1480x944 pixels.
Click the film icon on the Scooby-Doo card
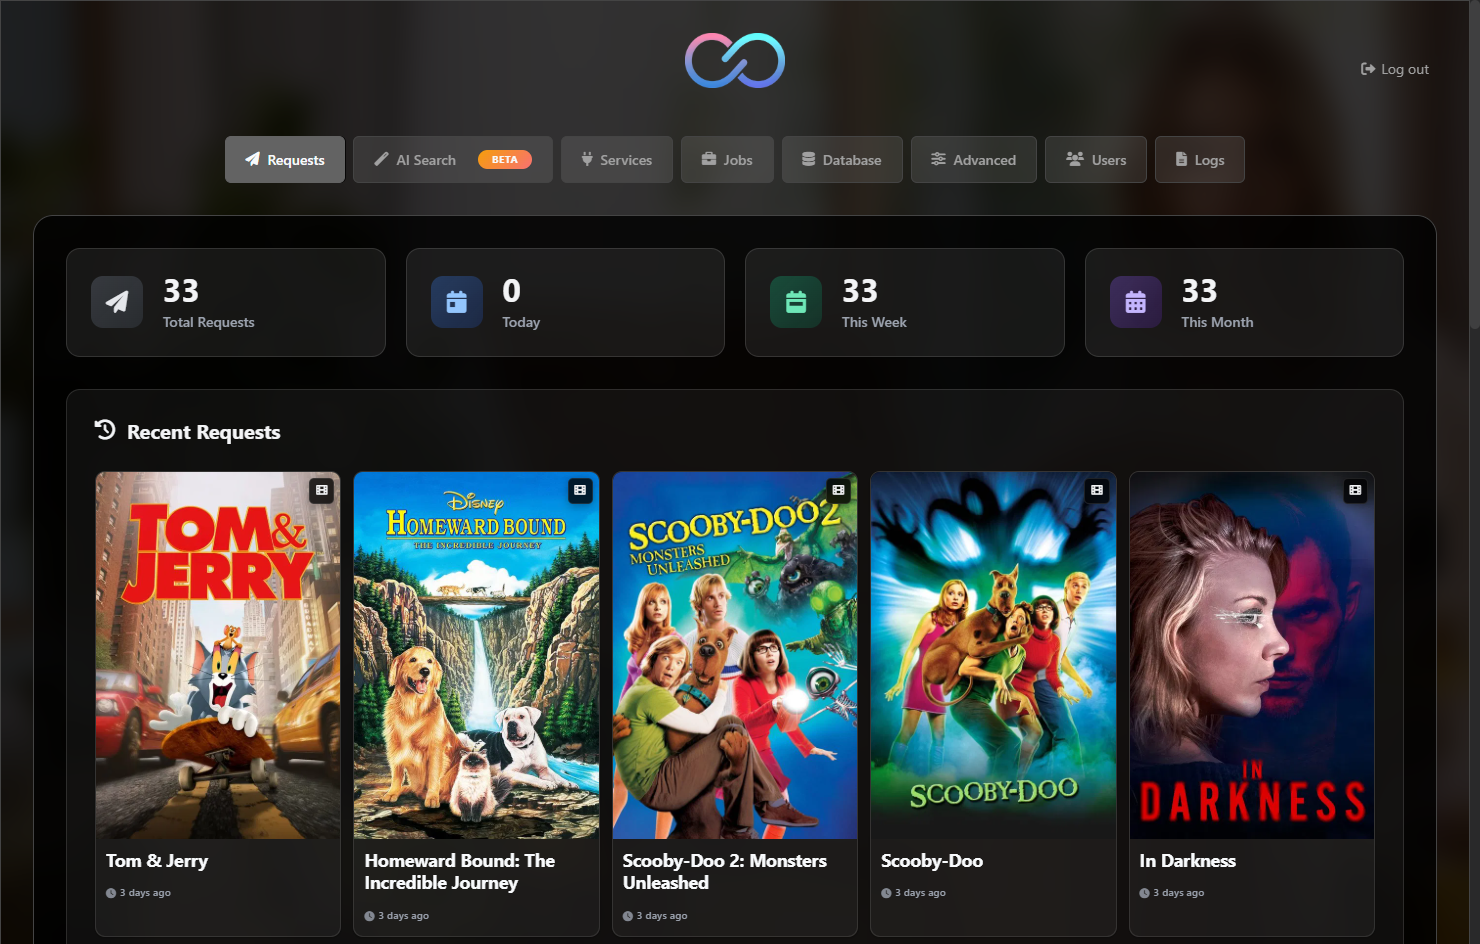click(x=1097, y=490)
